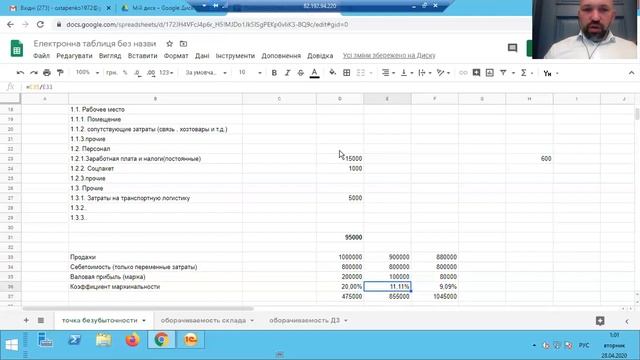Open точка безубыточности tab dropdown arrow

(144, 321)
